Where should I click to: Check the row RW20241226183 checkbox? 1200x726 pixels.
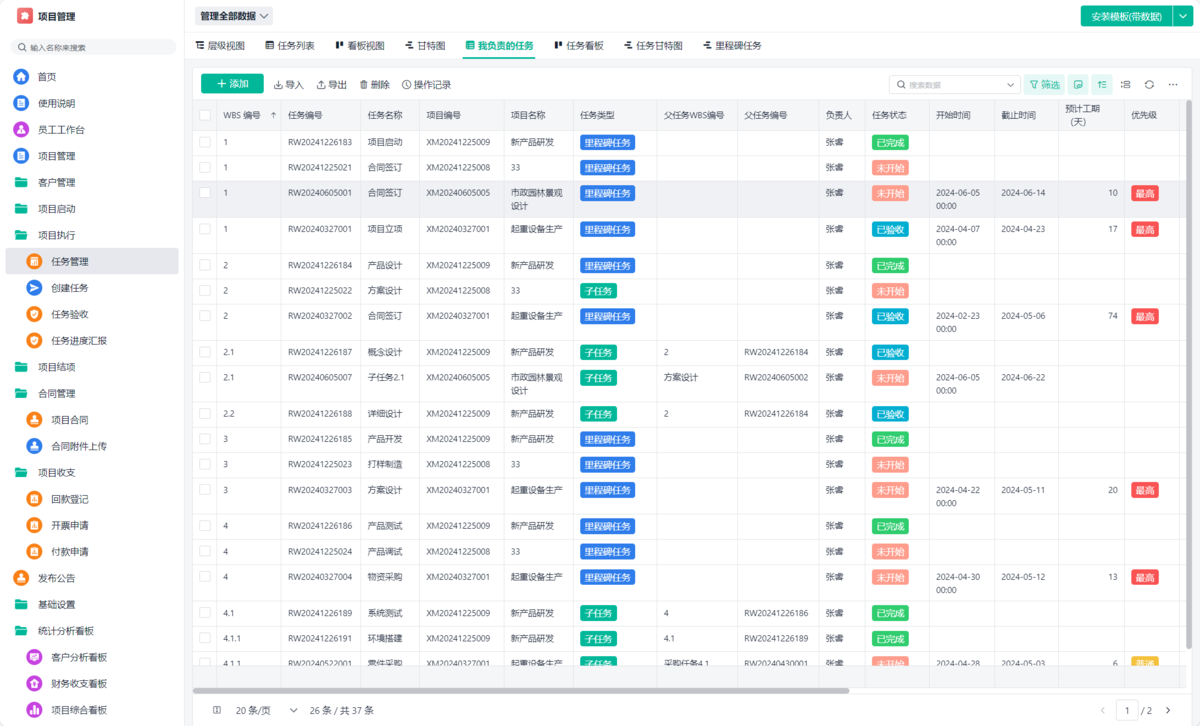(205, 142)
